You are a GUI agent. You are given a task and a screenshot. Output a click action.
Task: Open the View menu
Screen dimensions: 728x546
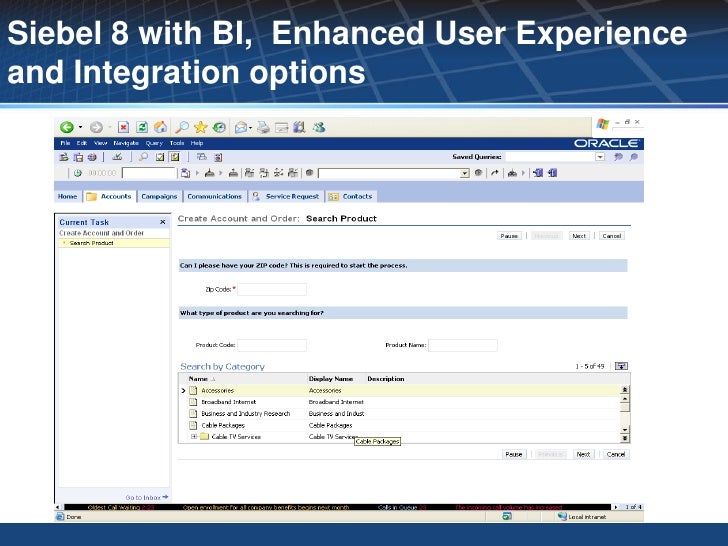coord(100,143)
